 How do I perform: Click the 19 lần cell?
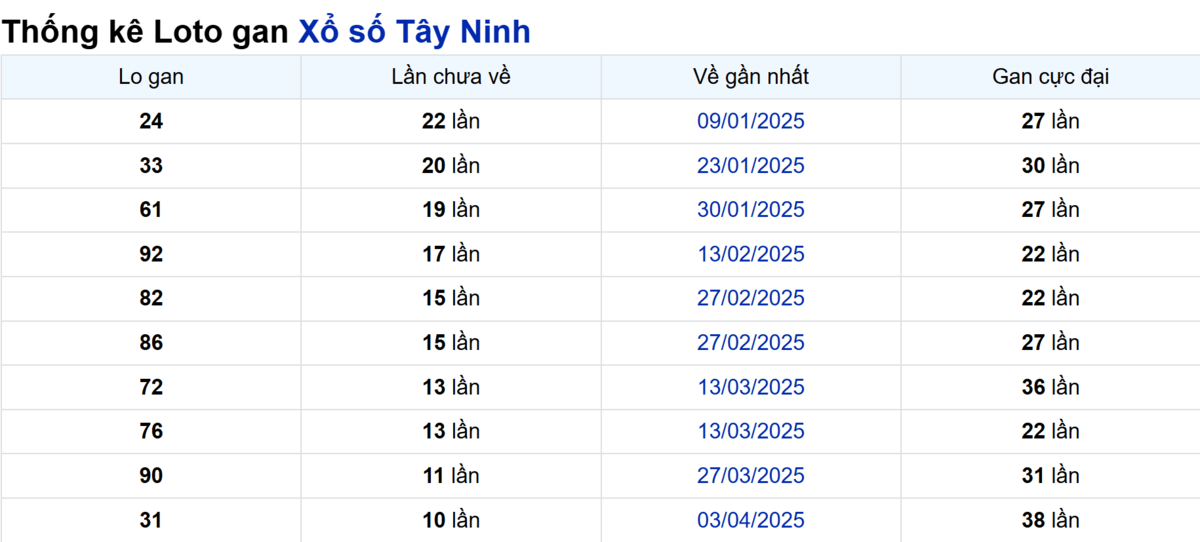pyautogui.click(x=451, y=210)
